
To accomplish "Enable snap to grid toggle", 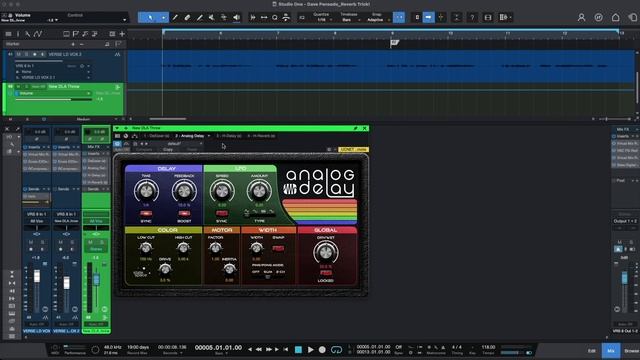I will click(x=399, y=18).
